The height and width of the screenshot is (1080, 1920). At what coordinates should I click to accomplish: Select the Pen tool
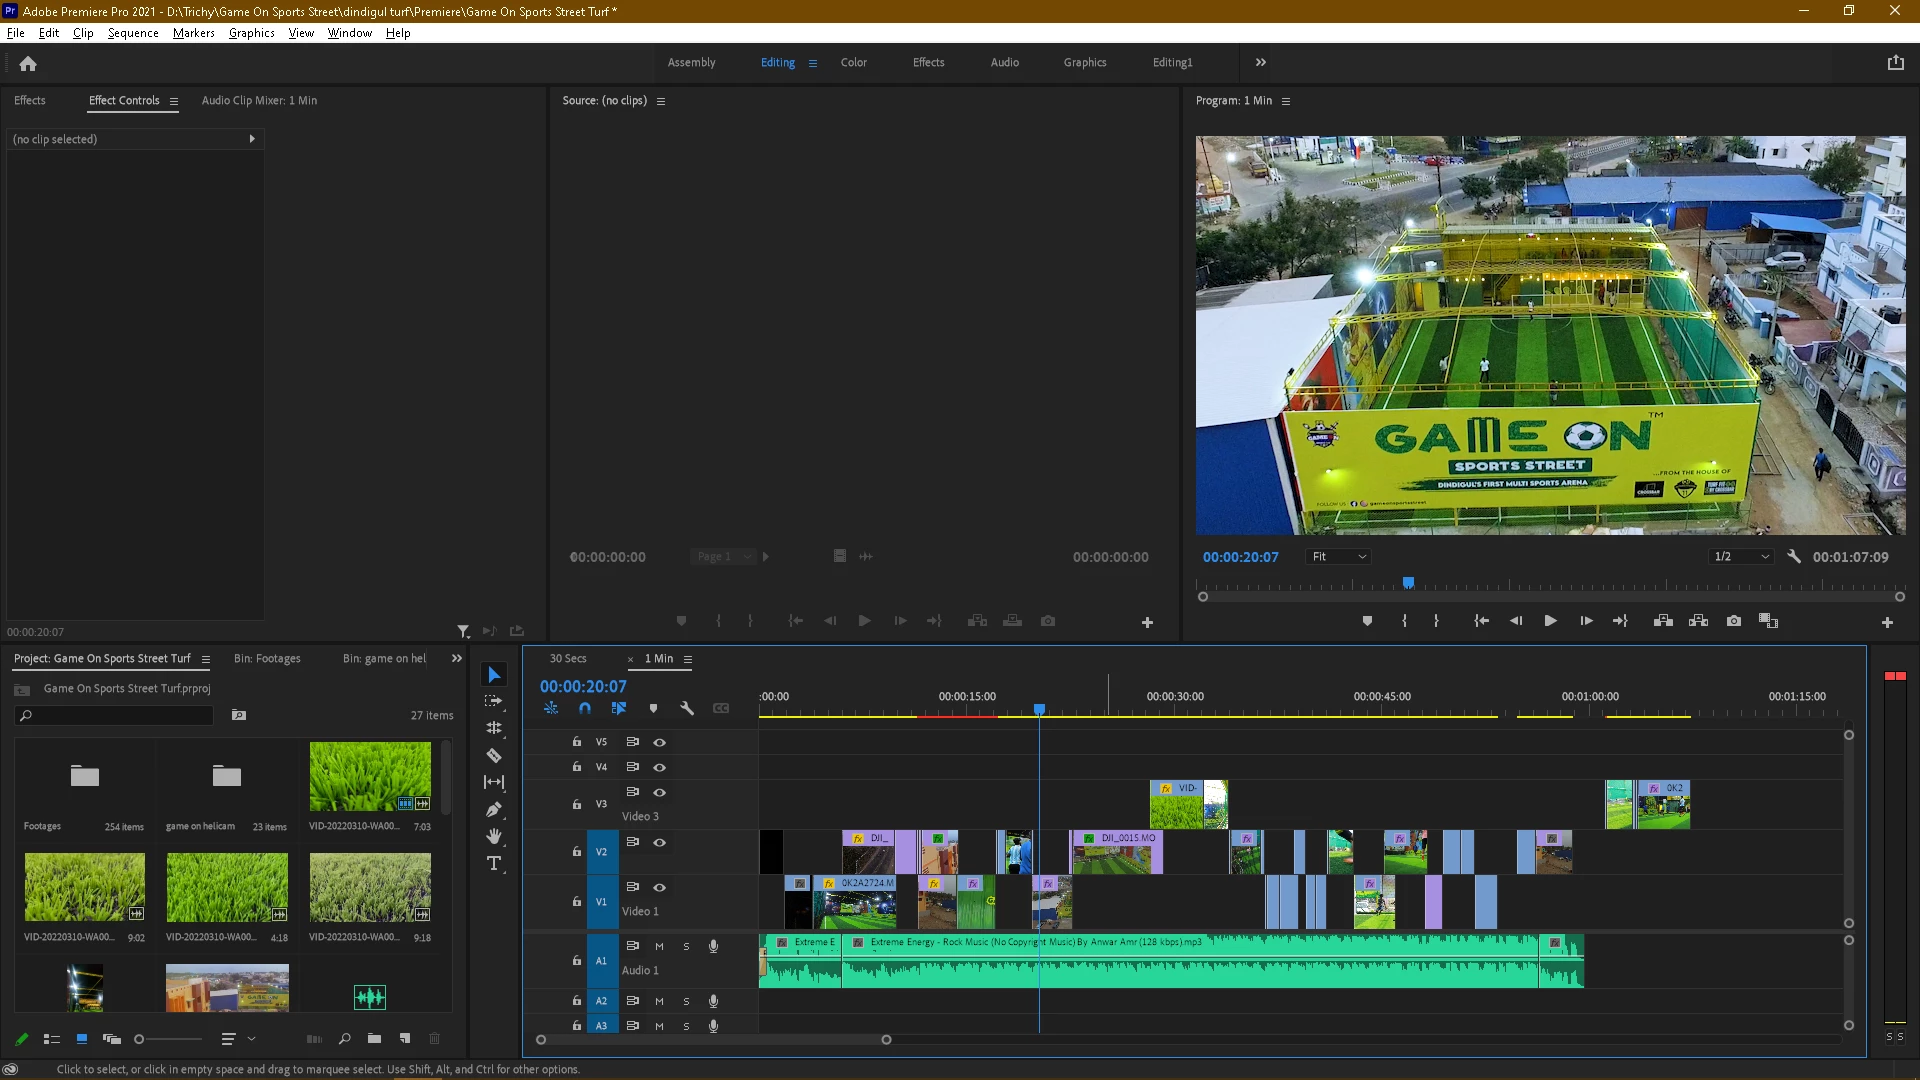coord(494,810)
